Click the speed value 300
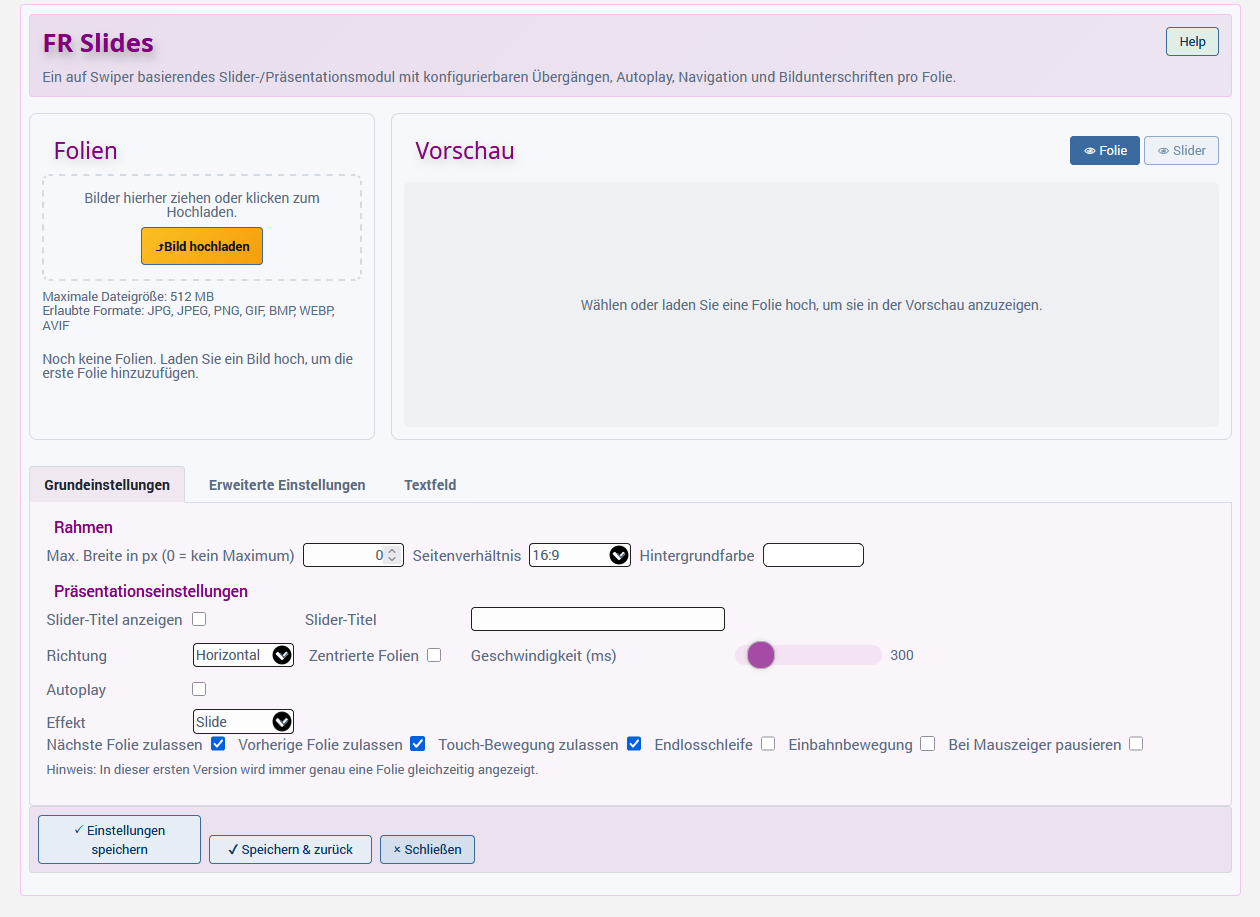 click(902, 656)
